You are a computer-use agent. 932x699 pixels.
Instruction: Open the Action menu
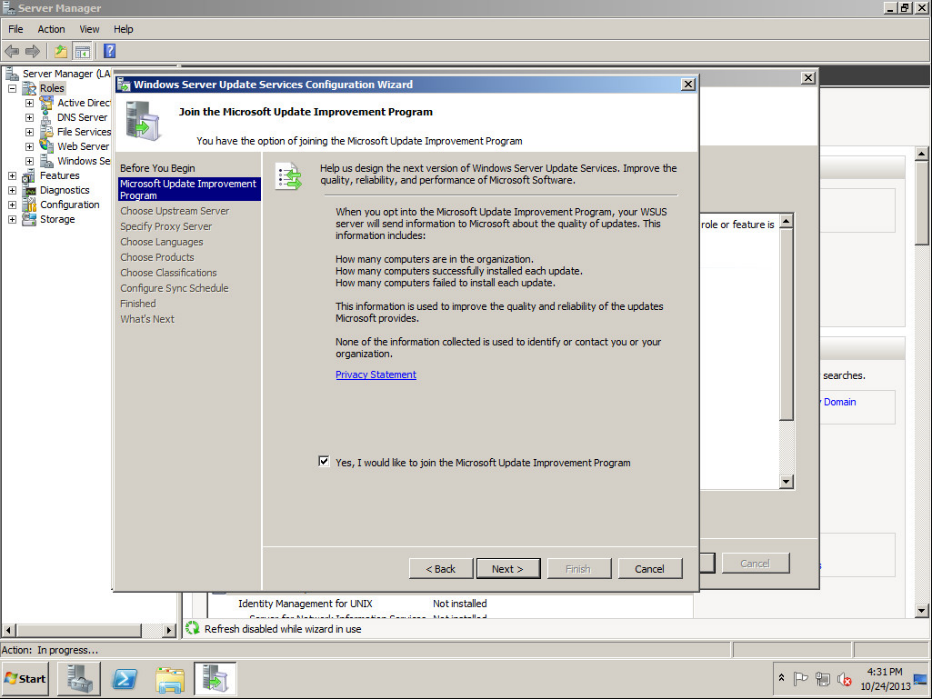51,29
